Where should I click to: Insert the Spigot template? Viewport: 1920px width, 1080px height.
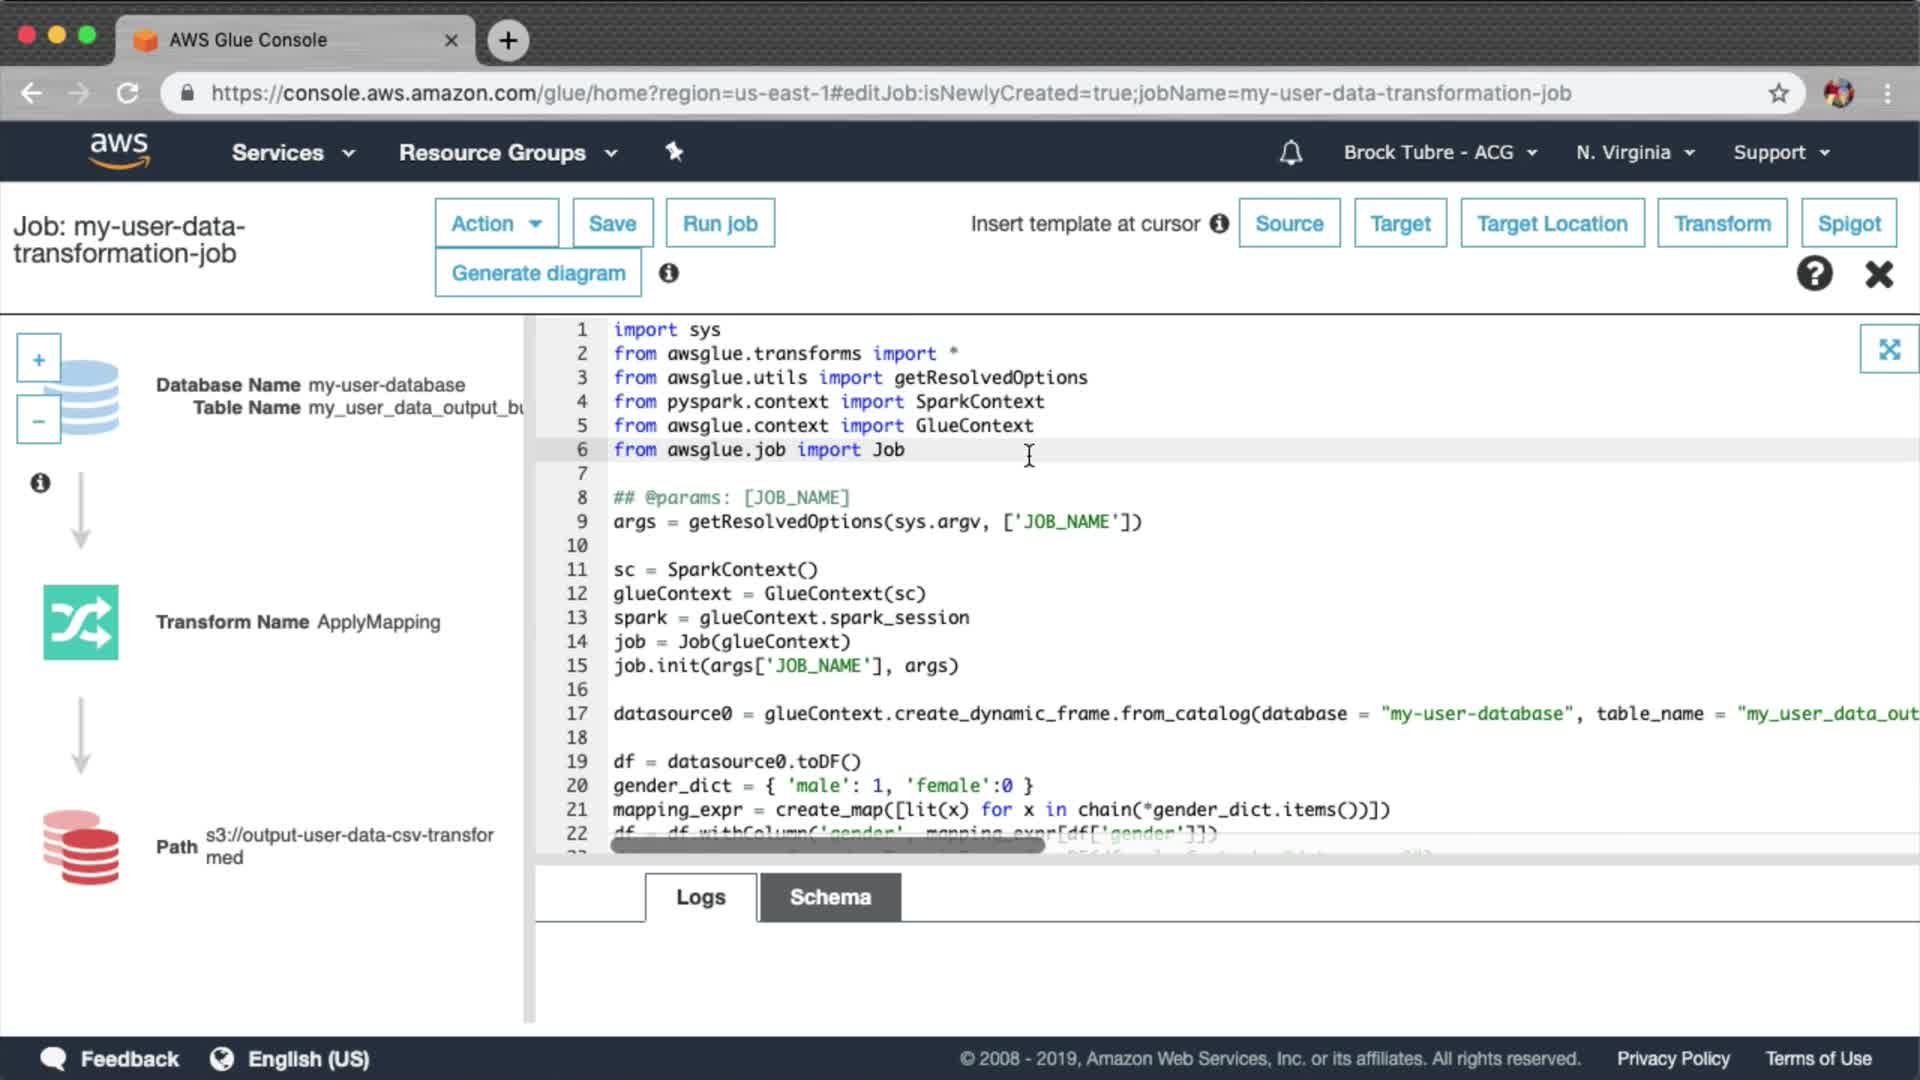point(1849,224)
